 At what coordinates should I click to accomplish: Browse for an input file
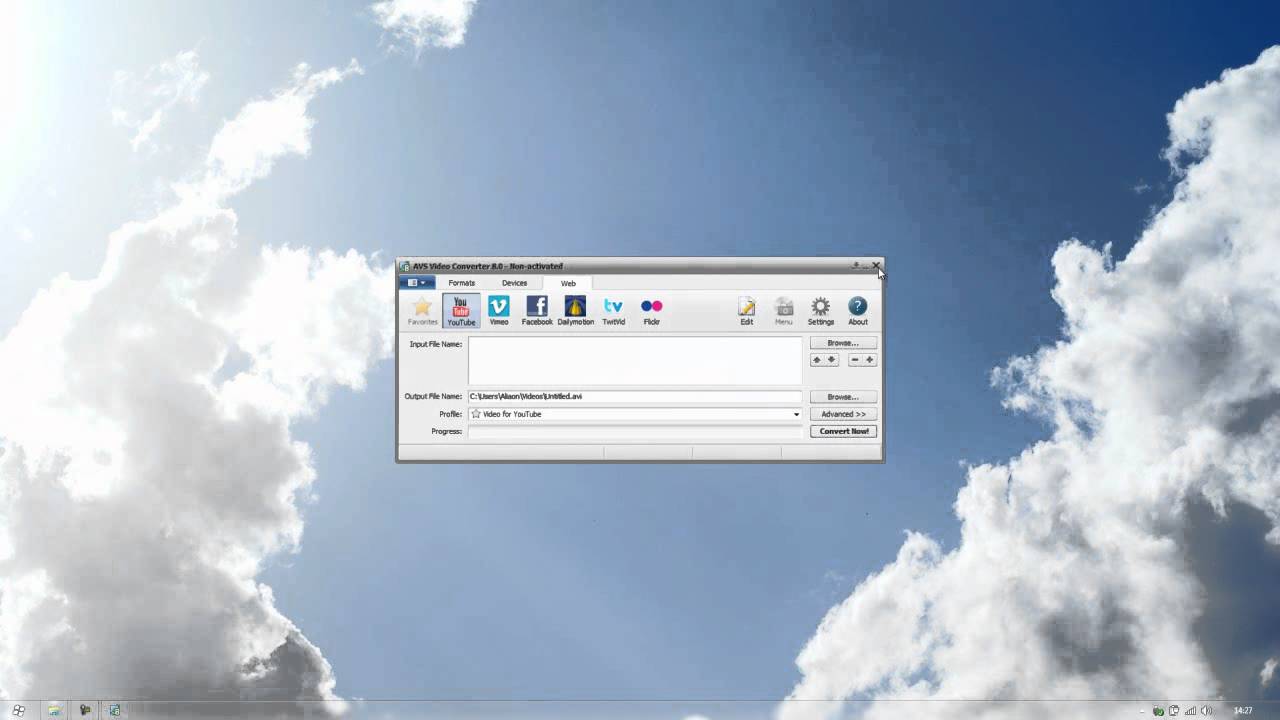click(843, 343)
